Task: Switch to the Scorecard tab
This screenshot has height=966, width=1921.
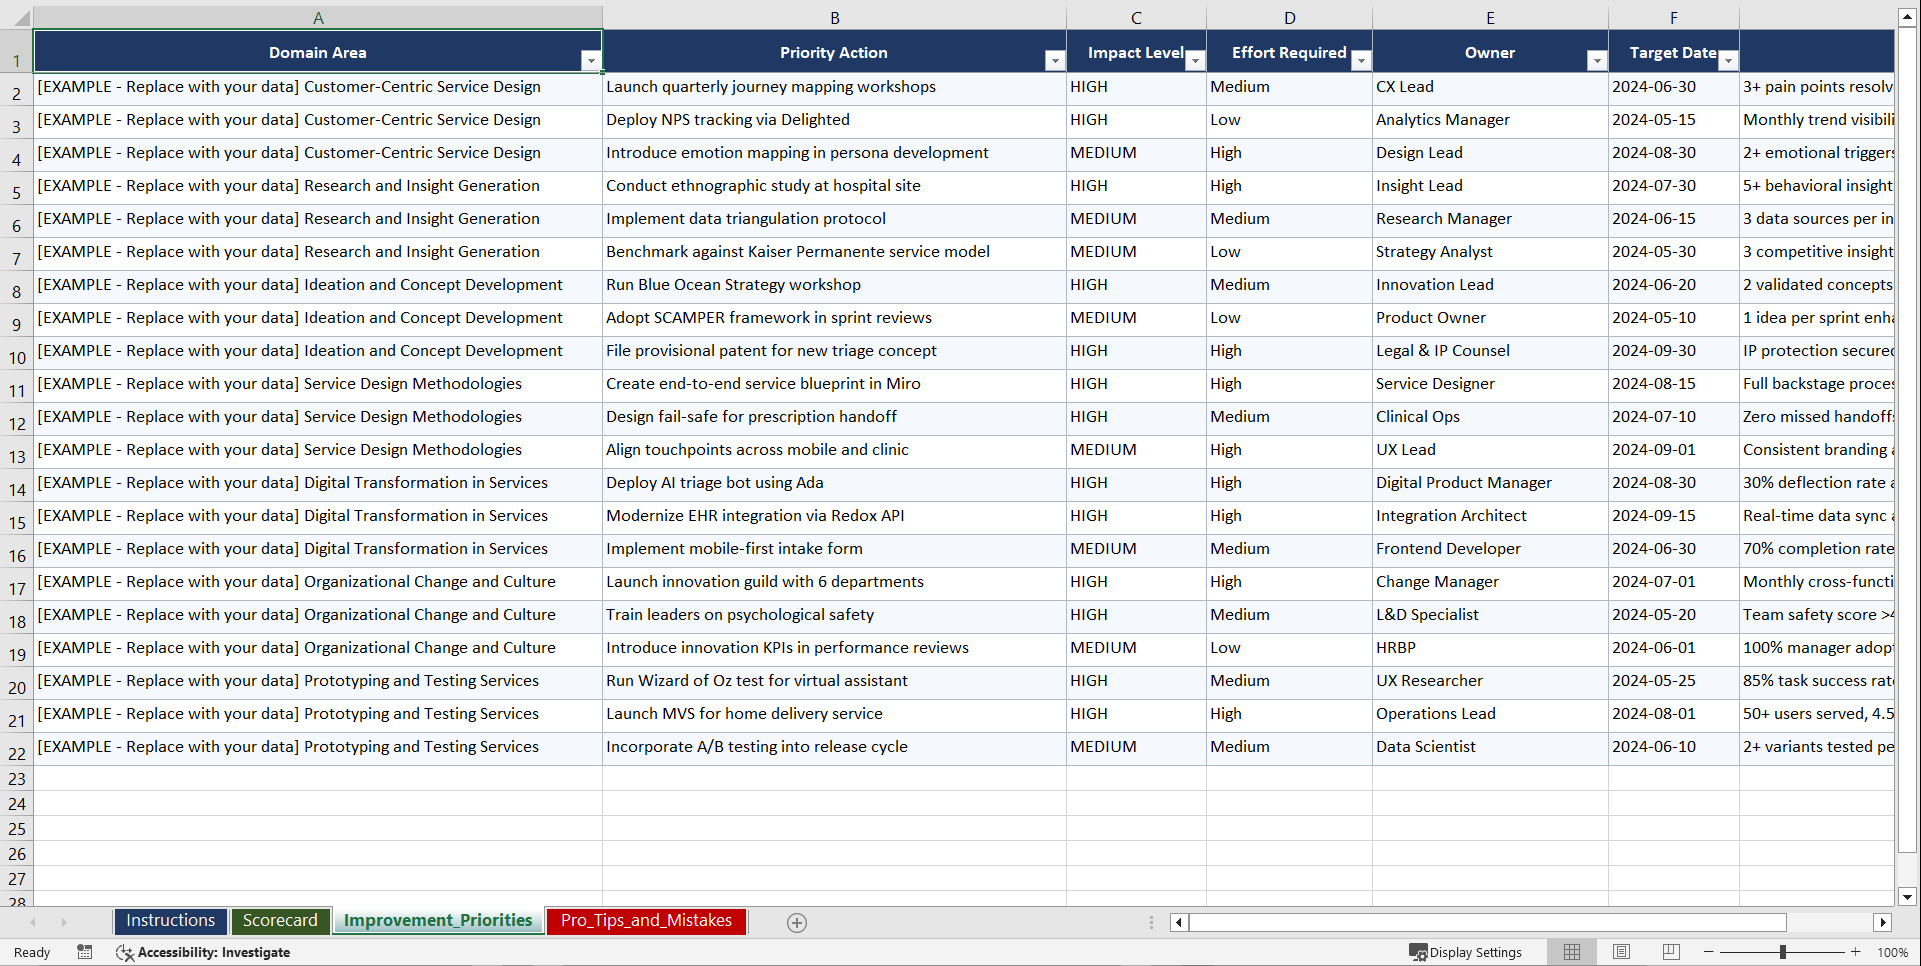Action: coord(280,920)
